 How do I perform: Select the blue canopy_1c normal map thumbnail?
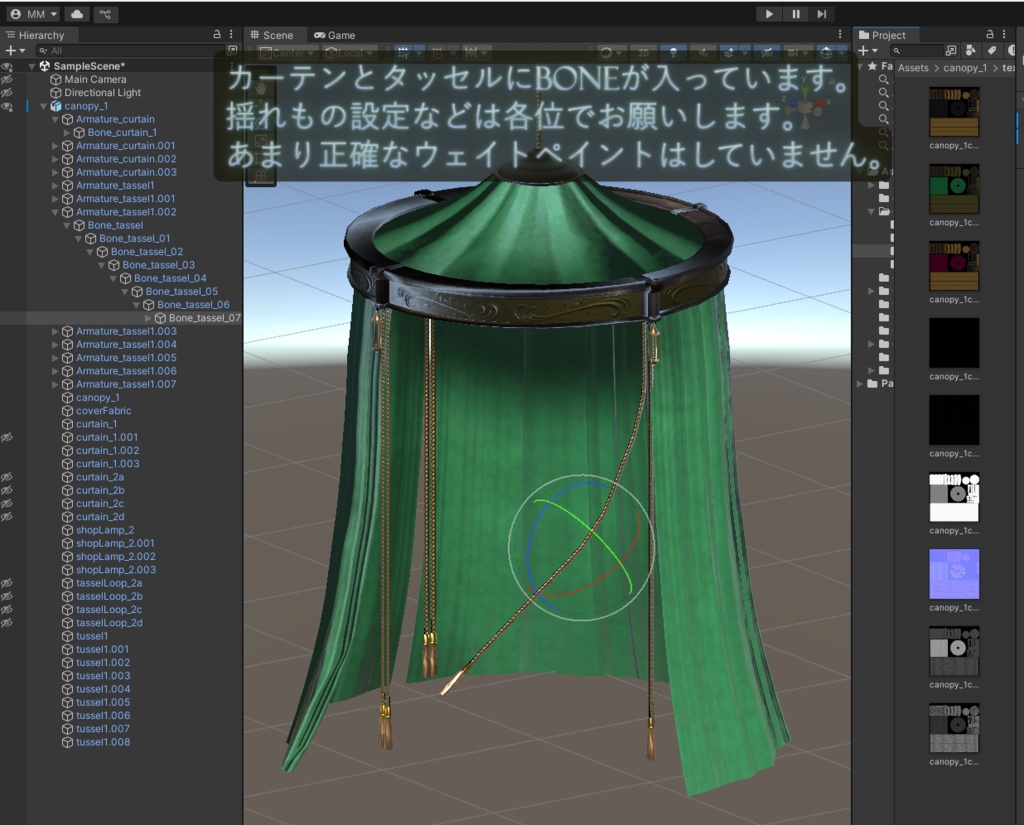[953, 572]
